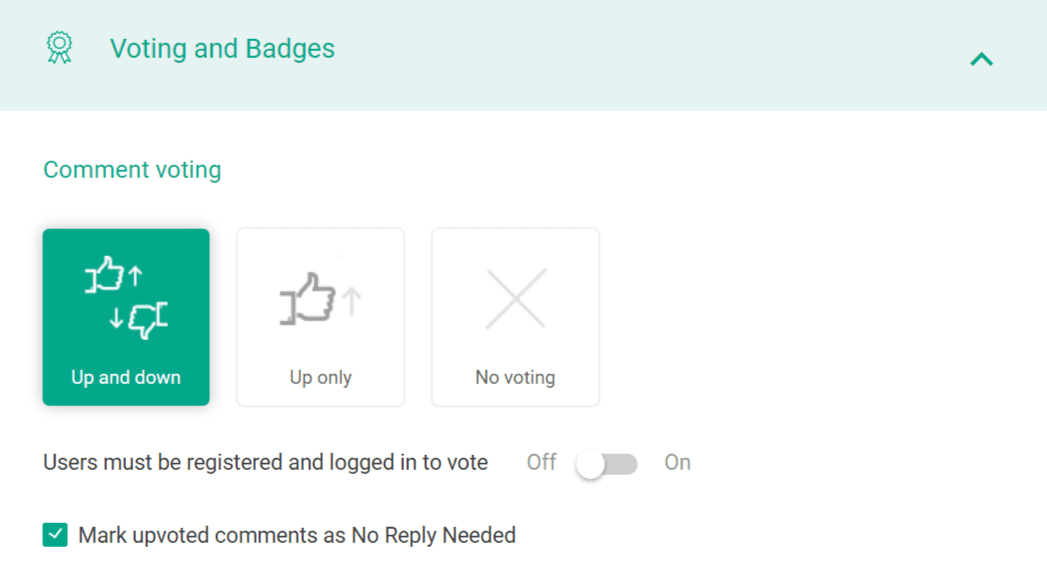Screen dimensions: 1047x588
Task: Click "Users must be registered and logged in" text
Action: point(265,463)
